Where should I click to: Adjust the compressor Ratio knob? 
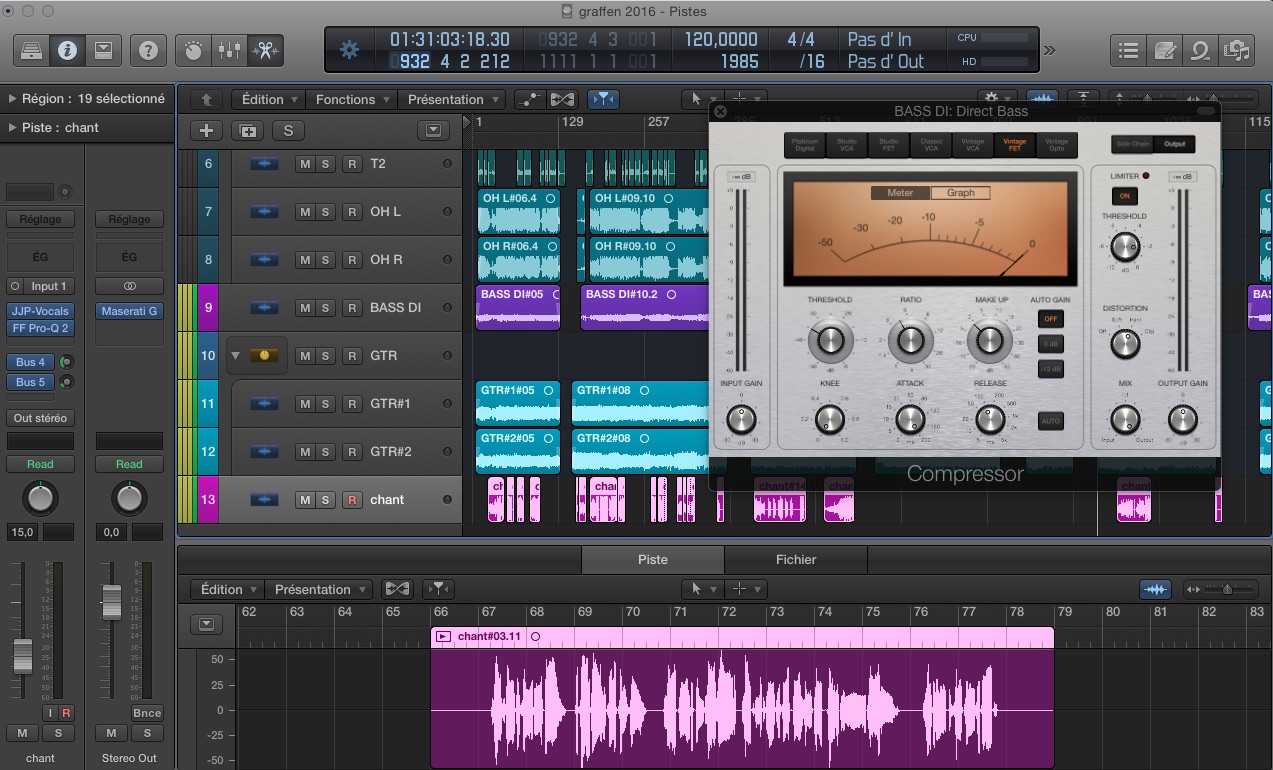coord(910,341)
